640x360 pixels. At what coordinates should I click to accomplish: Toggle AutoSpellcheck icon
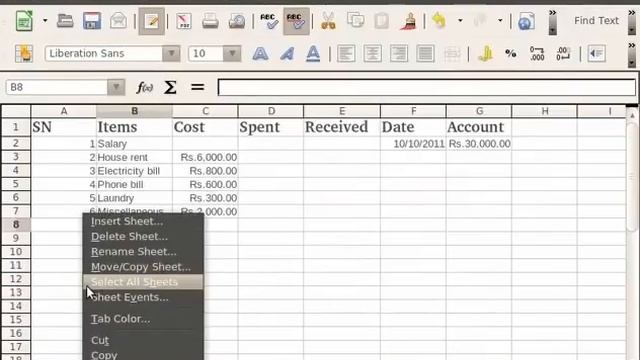tap(296, 21)
